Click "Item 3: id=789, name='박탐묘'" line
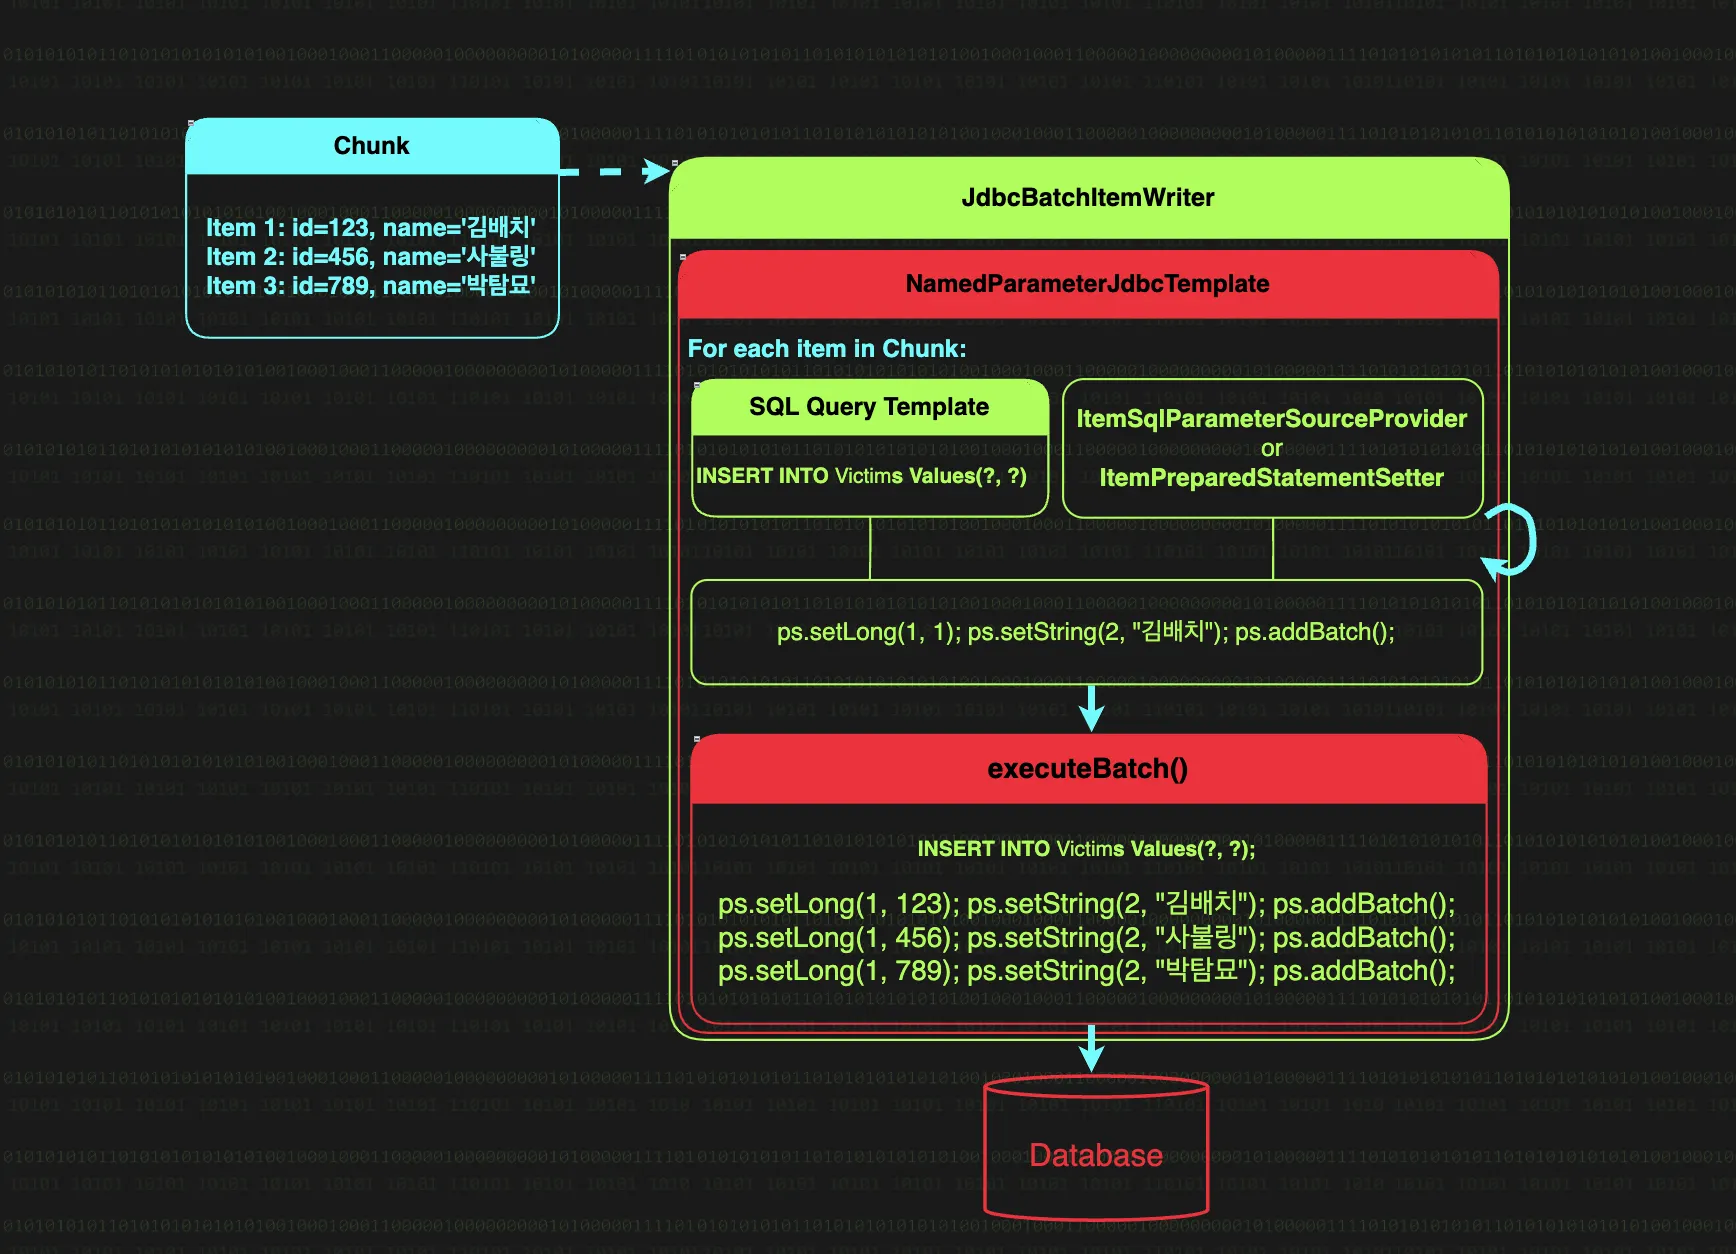The width and height of the screenshot is (1736, 1254). pos(371,286)
